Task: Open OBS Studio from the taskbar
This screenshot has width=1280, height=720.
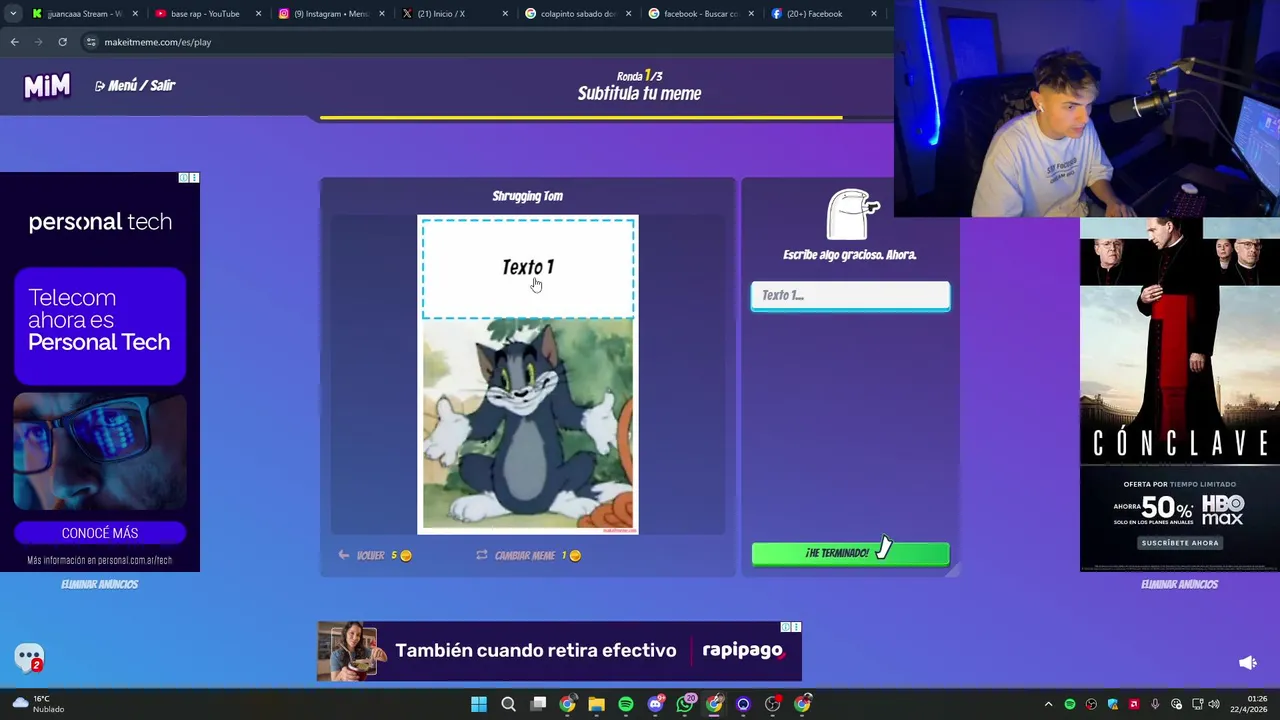Action: tap(773, 704)
